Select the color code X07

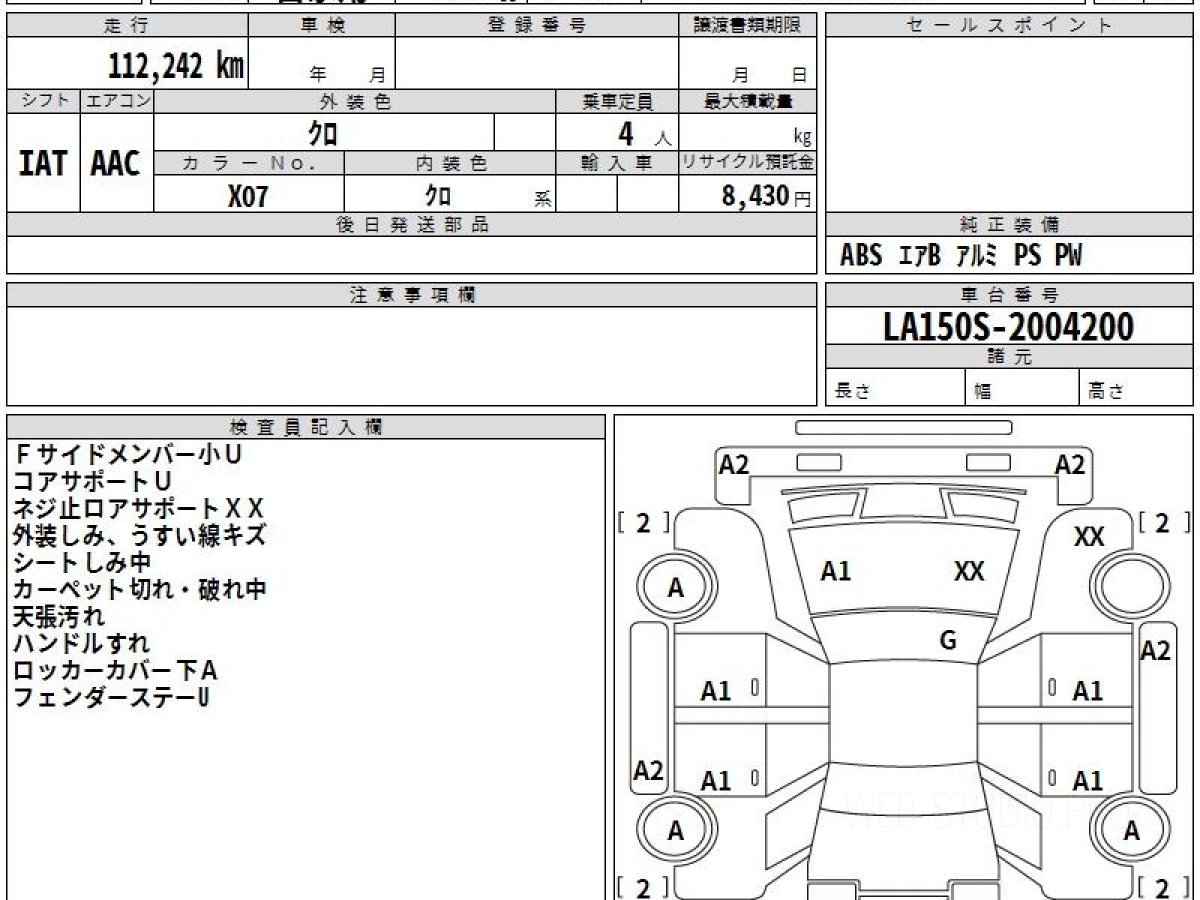(x=248, y=197)
